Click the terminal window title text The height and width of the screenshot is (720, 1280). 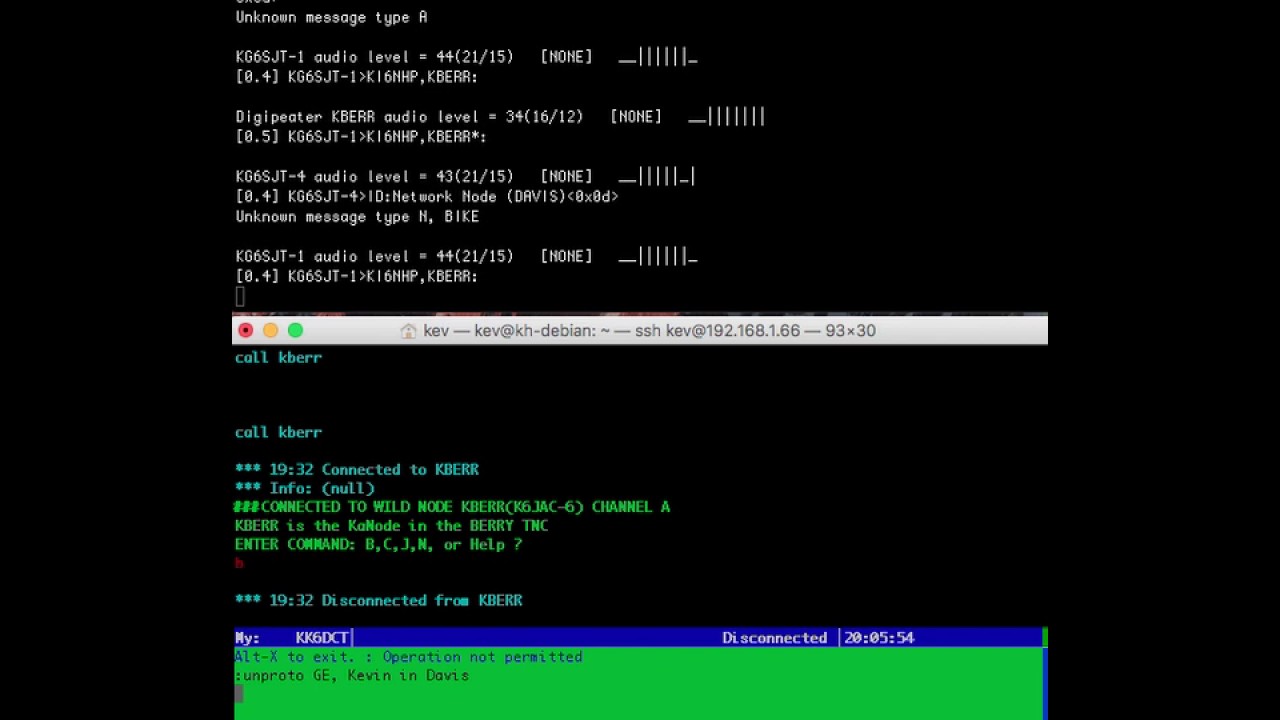tap(649, 330)
